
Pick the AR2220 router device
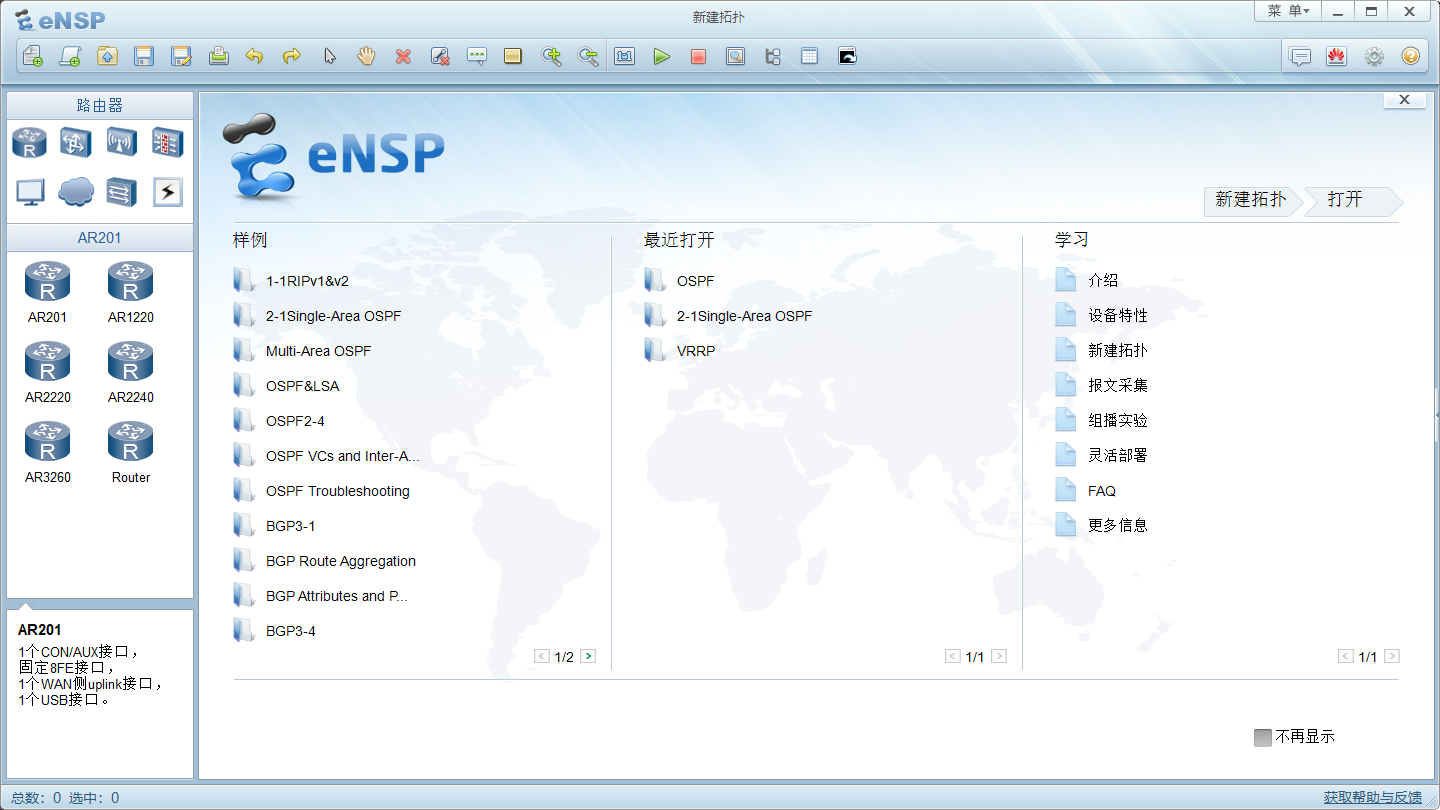pyautogui.click(x=47, y=372)
